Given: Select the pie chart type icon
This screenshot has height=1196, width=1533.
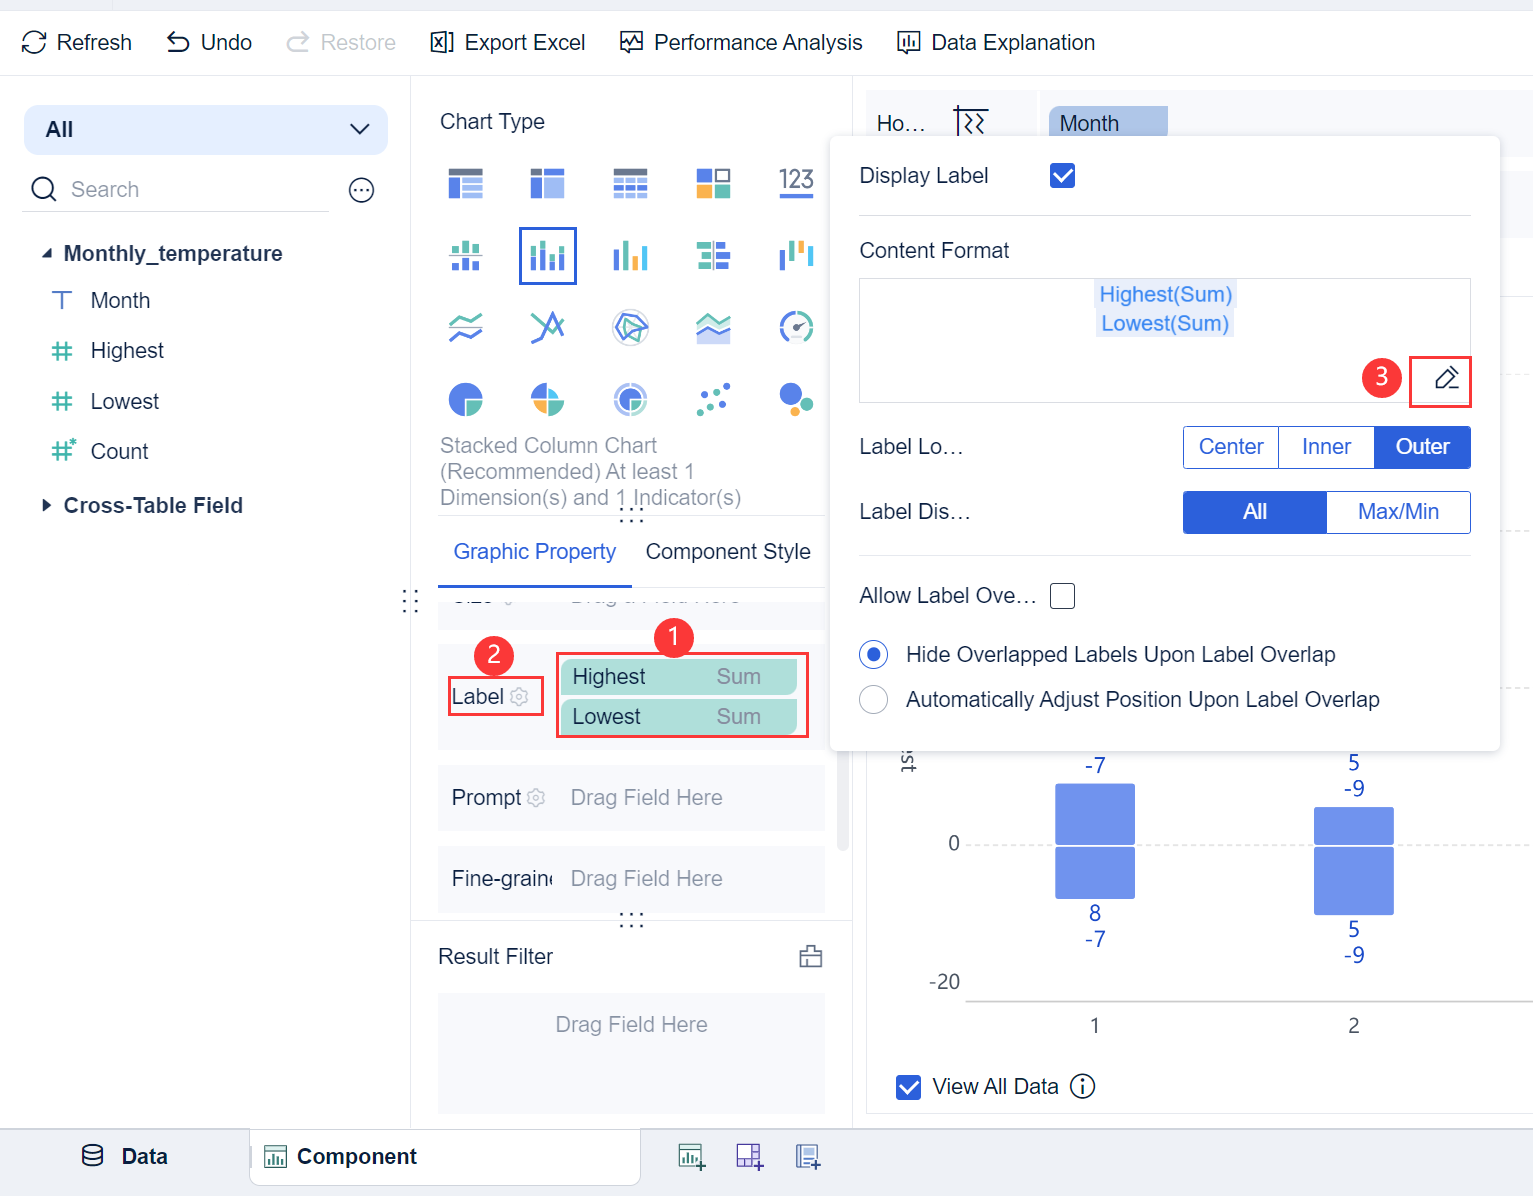Looking at the screenshot, I should tap(466, 399).
